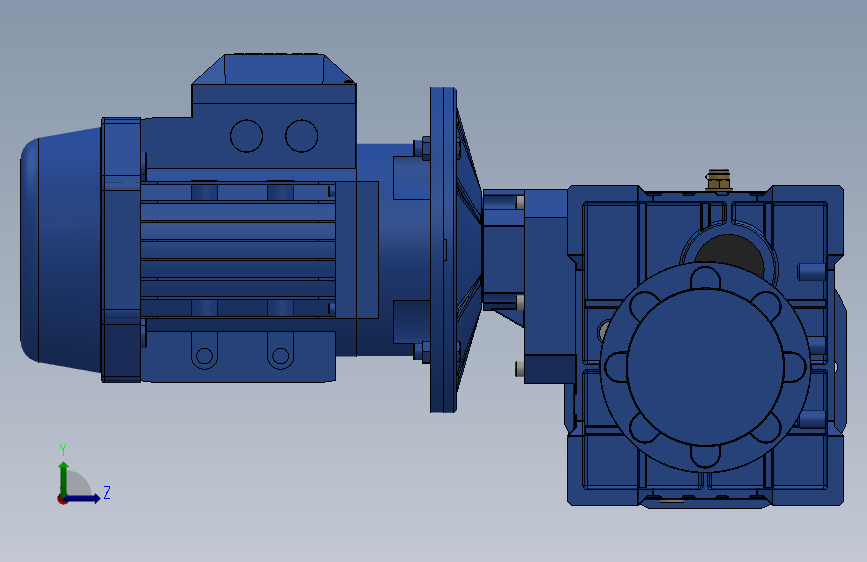Click the green Y axis of orientation triad
This screenshot has height=562, width=867.
(x=64, y=479)
